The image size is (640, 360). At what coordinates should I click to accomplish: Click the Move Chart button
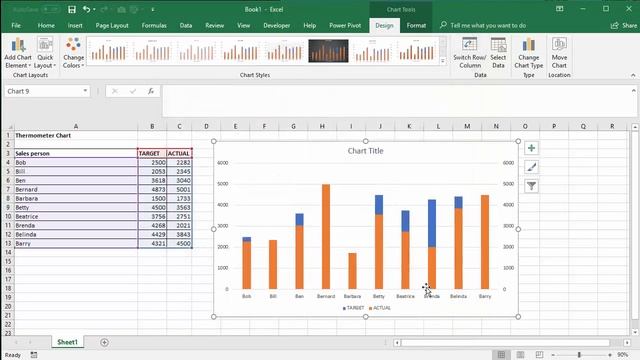559,53
